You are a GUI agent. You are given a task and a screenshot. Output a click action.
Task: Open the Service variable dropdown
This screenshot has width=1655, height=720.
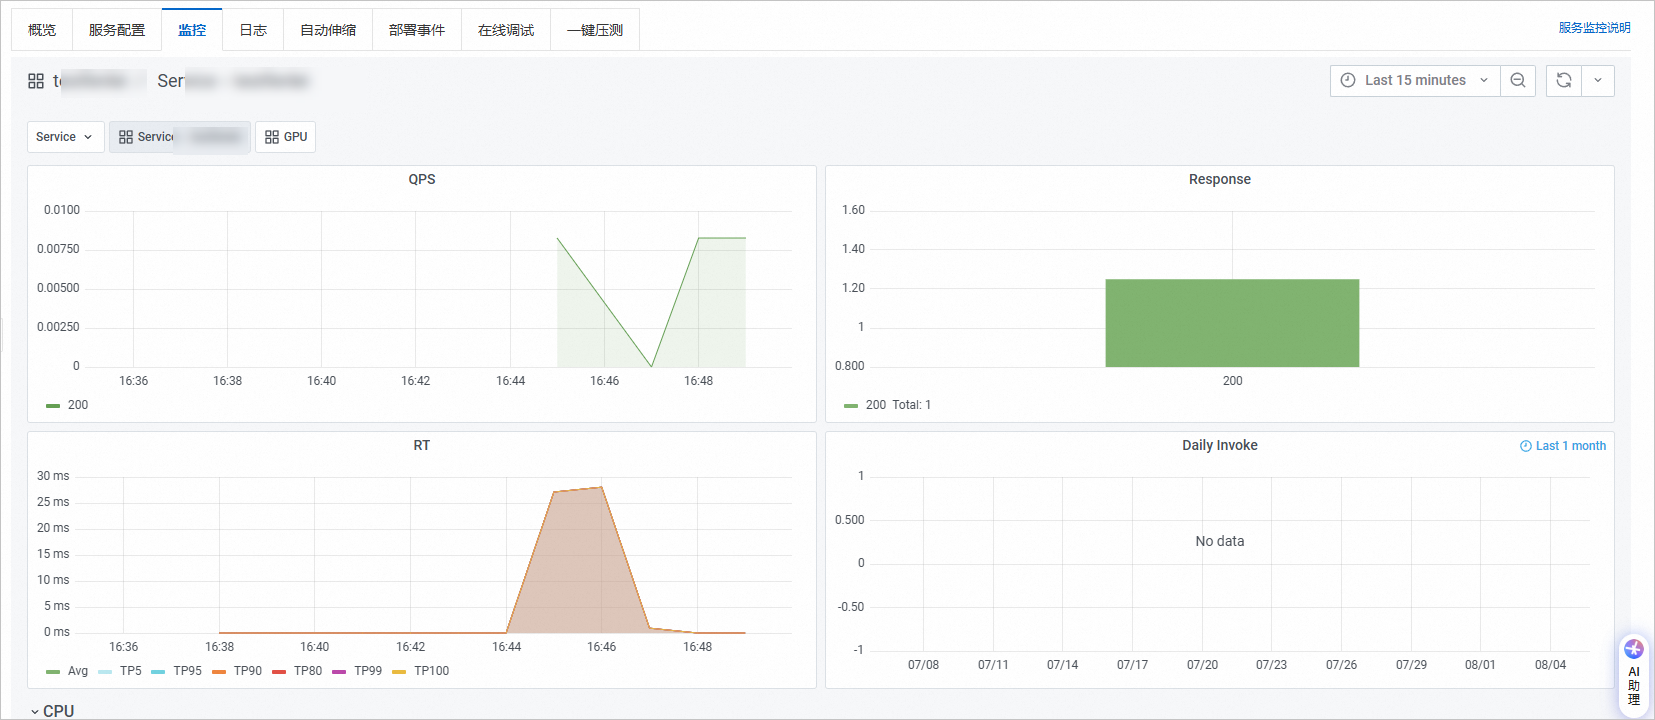tap(66, 137)
